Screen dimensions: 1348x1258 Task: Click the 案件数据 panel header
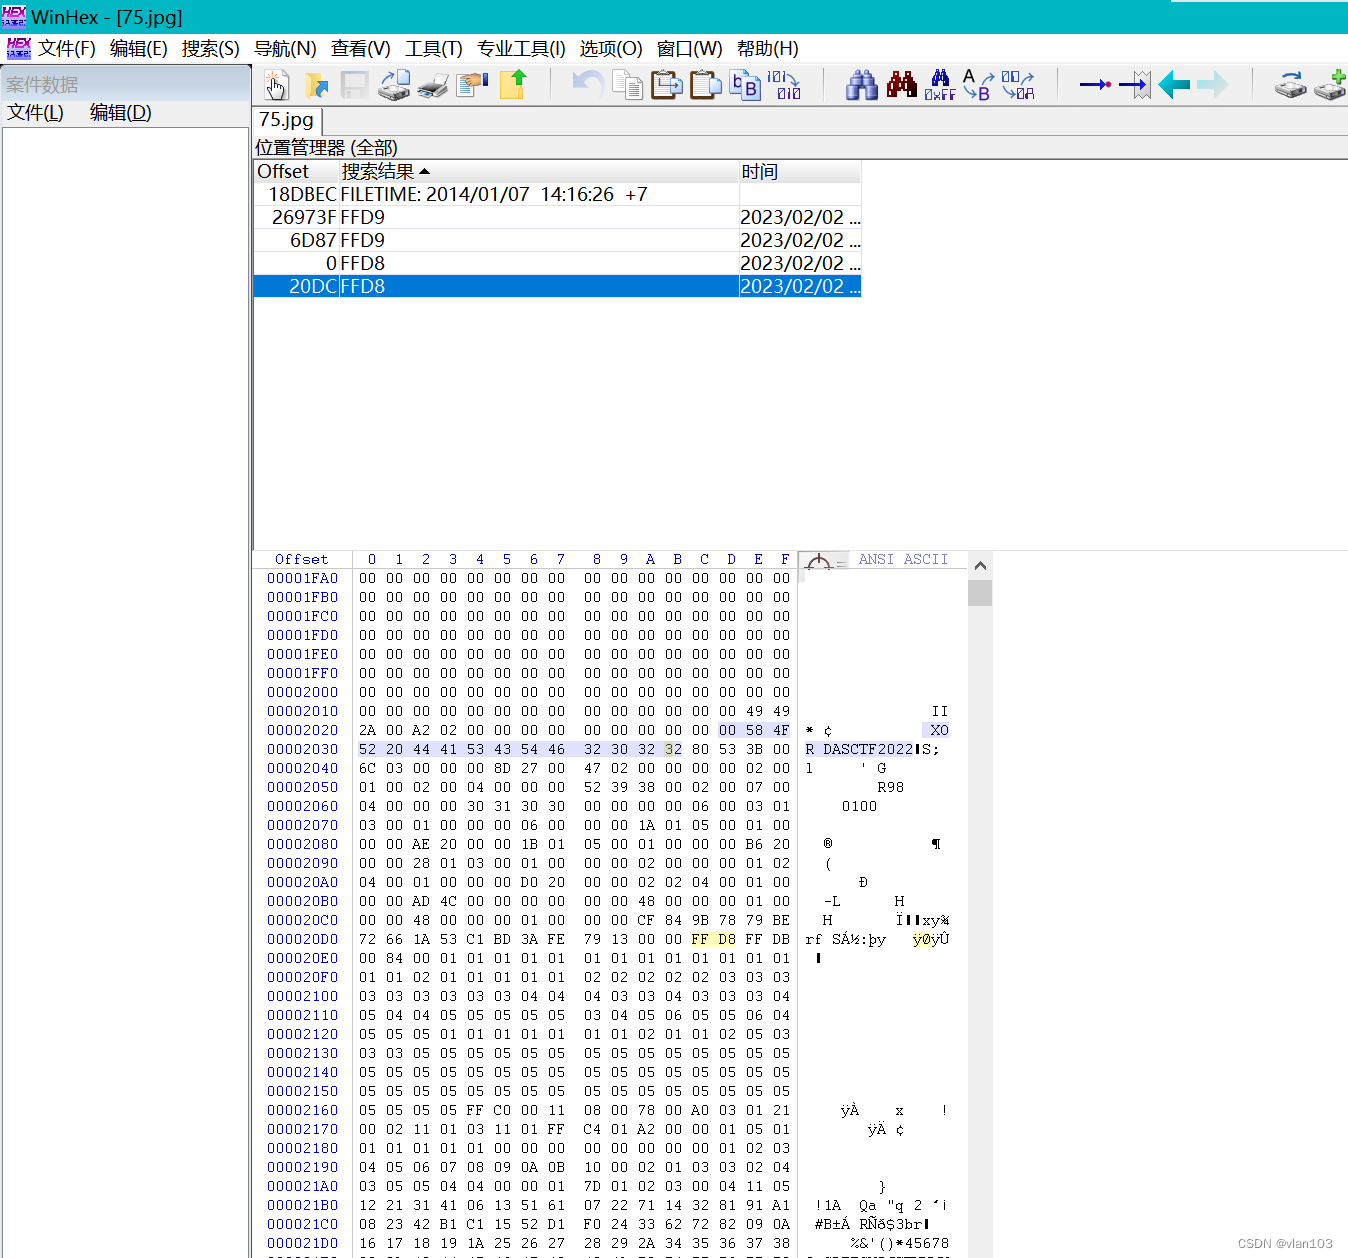pos(125,84)
